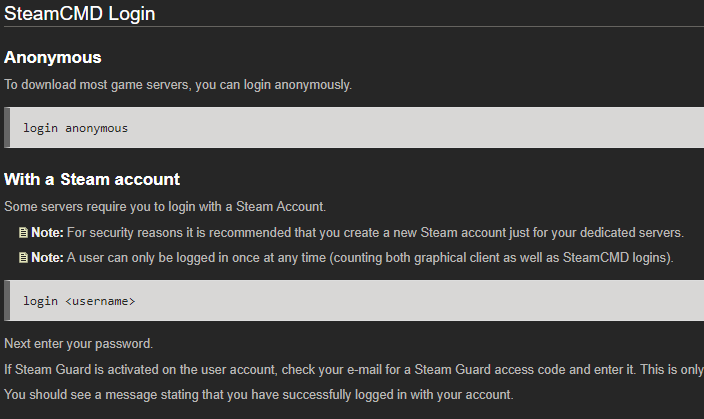Click the note icon before logged-in-once warning
This screenshot has height=419, width=704.
(x=23, y=258)
